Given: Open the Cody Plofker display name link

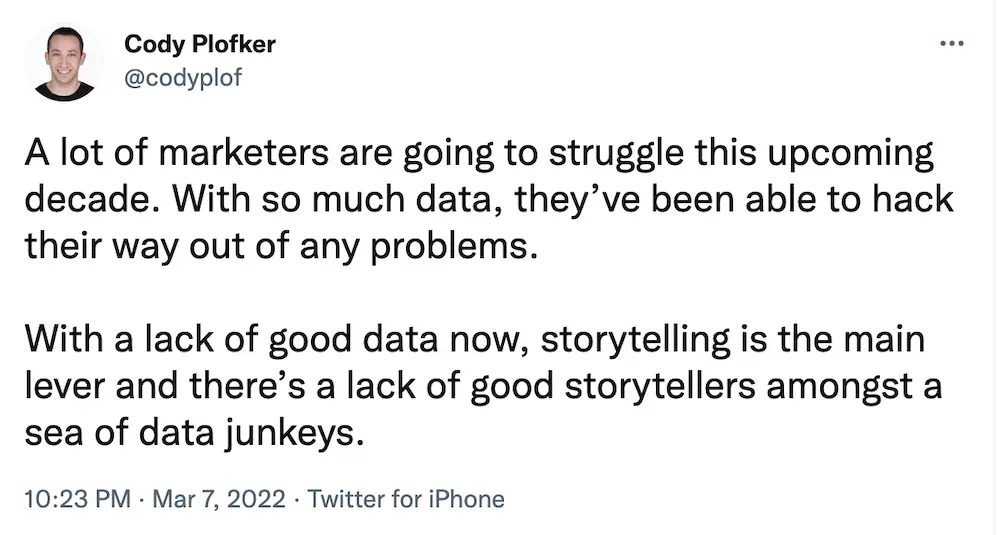Looking at the screenshot, I should tap(199, 44).
